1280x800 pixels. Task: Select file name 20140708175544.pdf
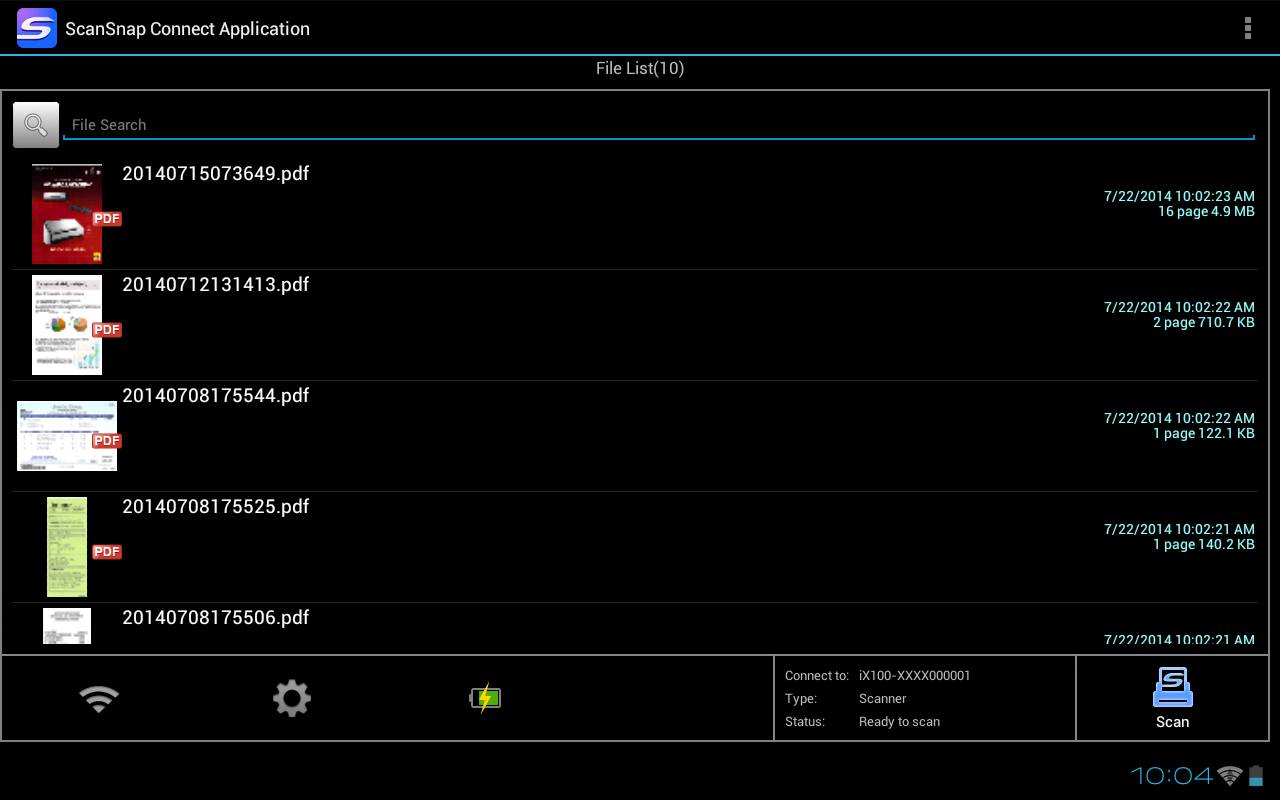pos(216,396)
